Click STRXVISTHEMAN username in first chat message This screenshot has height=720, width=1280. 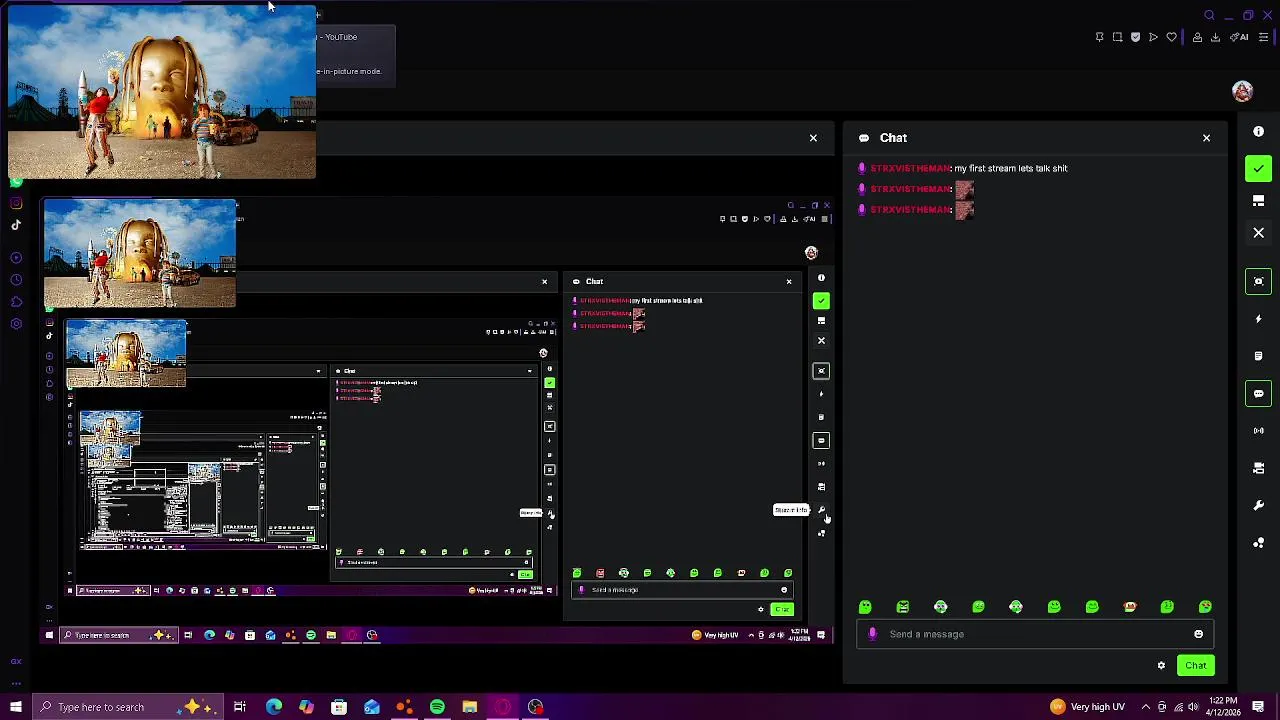pyautogui.click(x=909, y=169)
